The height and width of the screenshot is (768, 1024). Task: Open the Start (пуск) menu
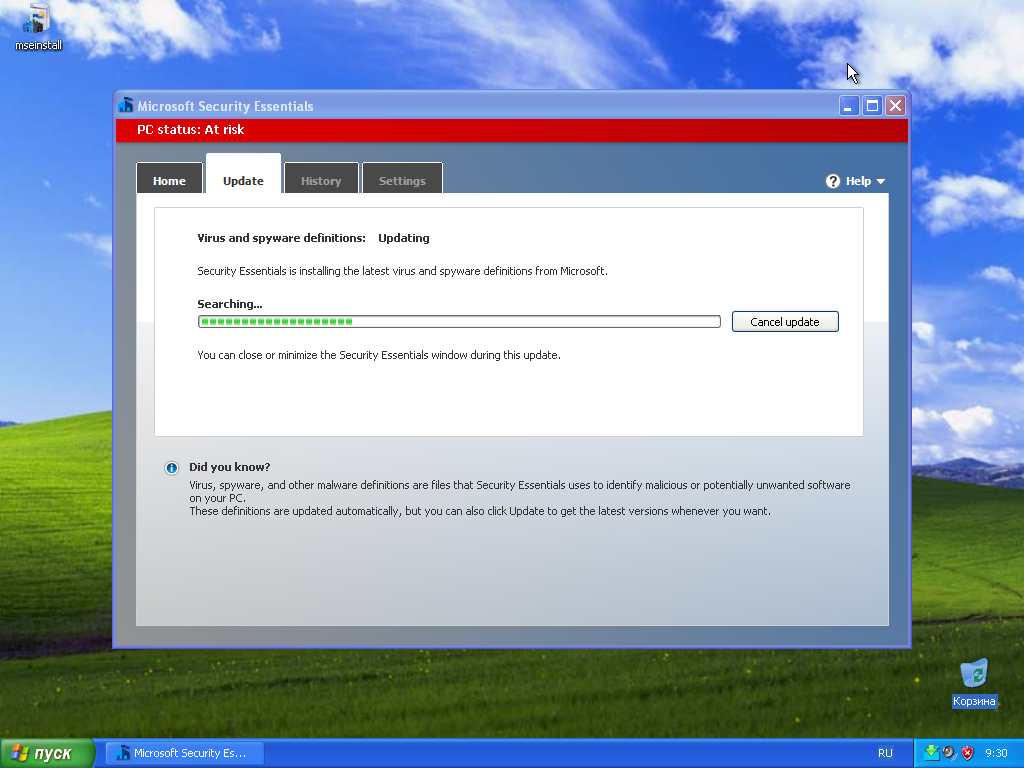click(47, 753)
